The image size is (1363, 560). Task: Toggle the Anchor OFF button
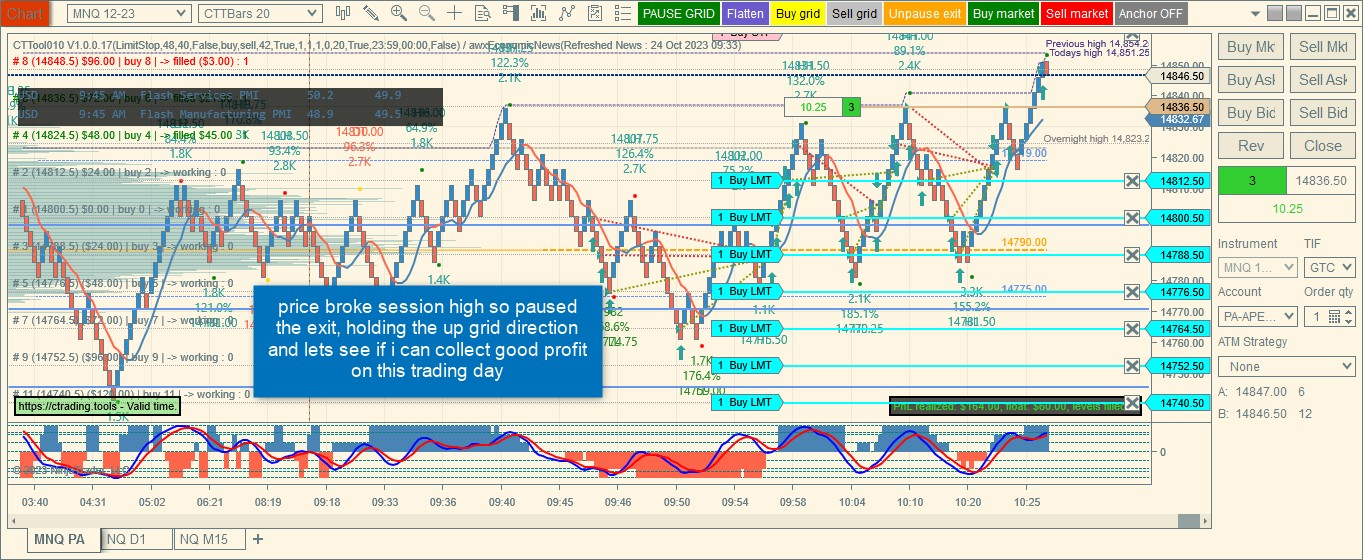[x=1151, y=14]
